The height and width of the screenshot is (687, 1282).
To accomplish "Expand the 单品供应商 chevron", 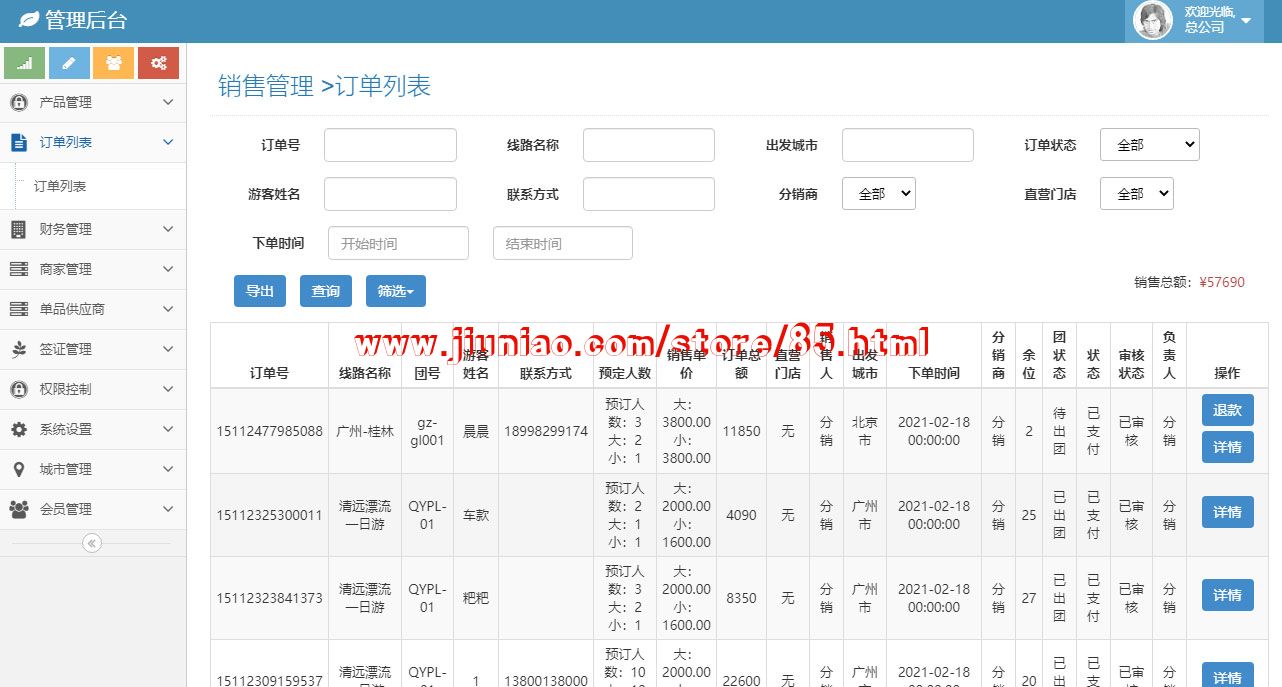I will 168,309.
